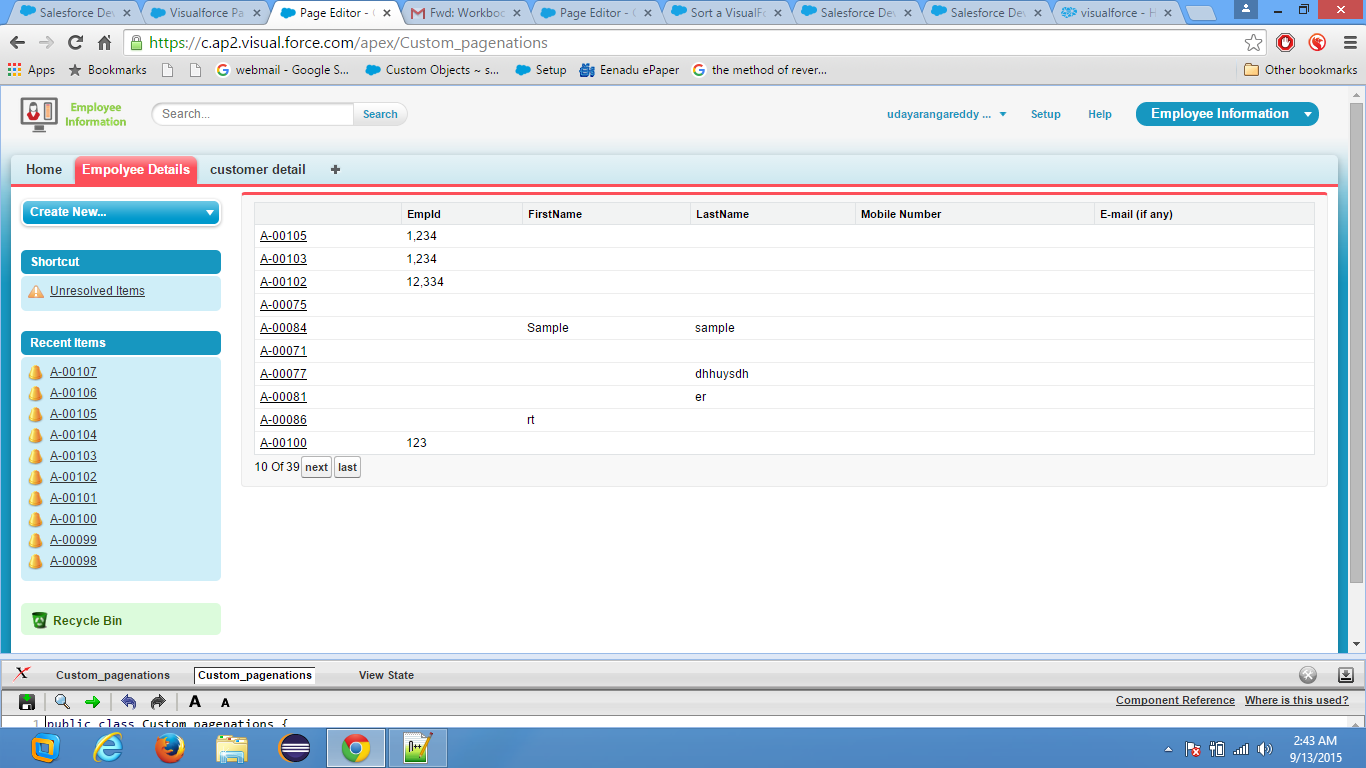Undo with the blue back-arrow editor icon

(x=129, y=702)
